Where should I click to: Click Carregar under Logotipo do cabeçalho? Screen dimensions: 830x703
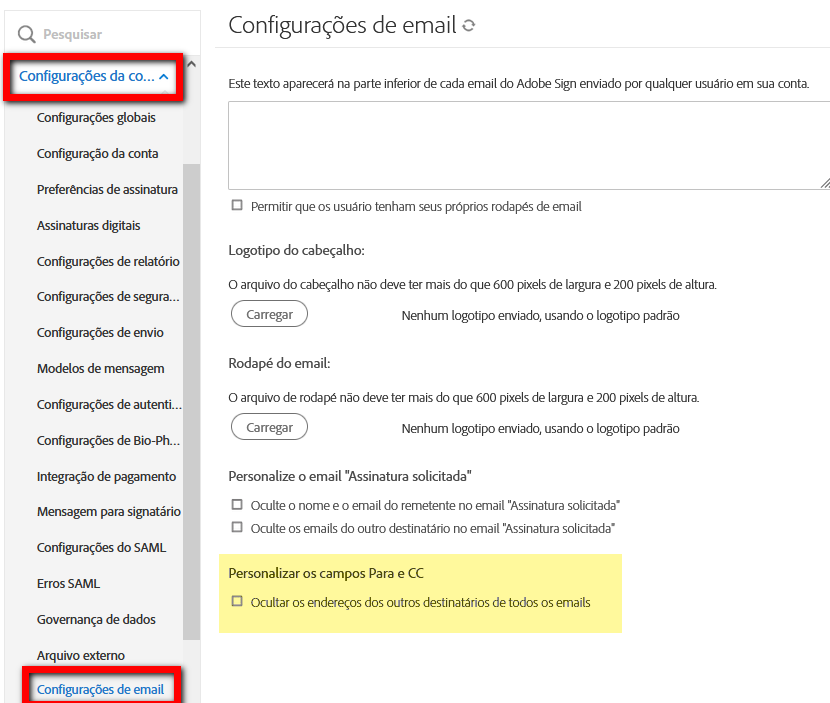point(269,313)
